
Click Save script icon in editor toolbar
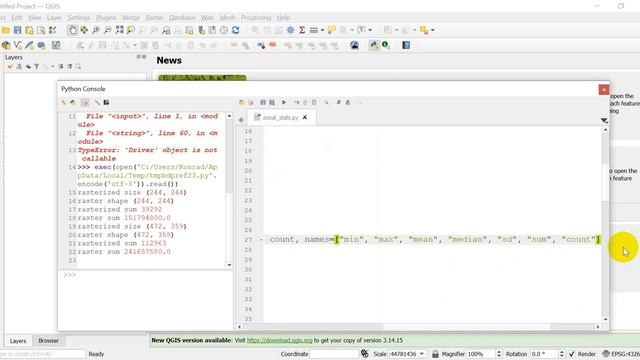click(263, 102)
